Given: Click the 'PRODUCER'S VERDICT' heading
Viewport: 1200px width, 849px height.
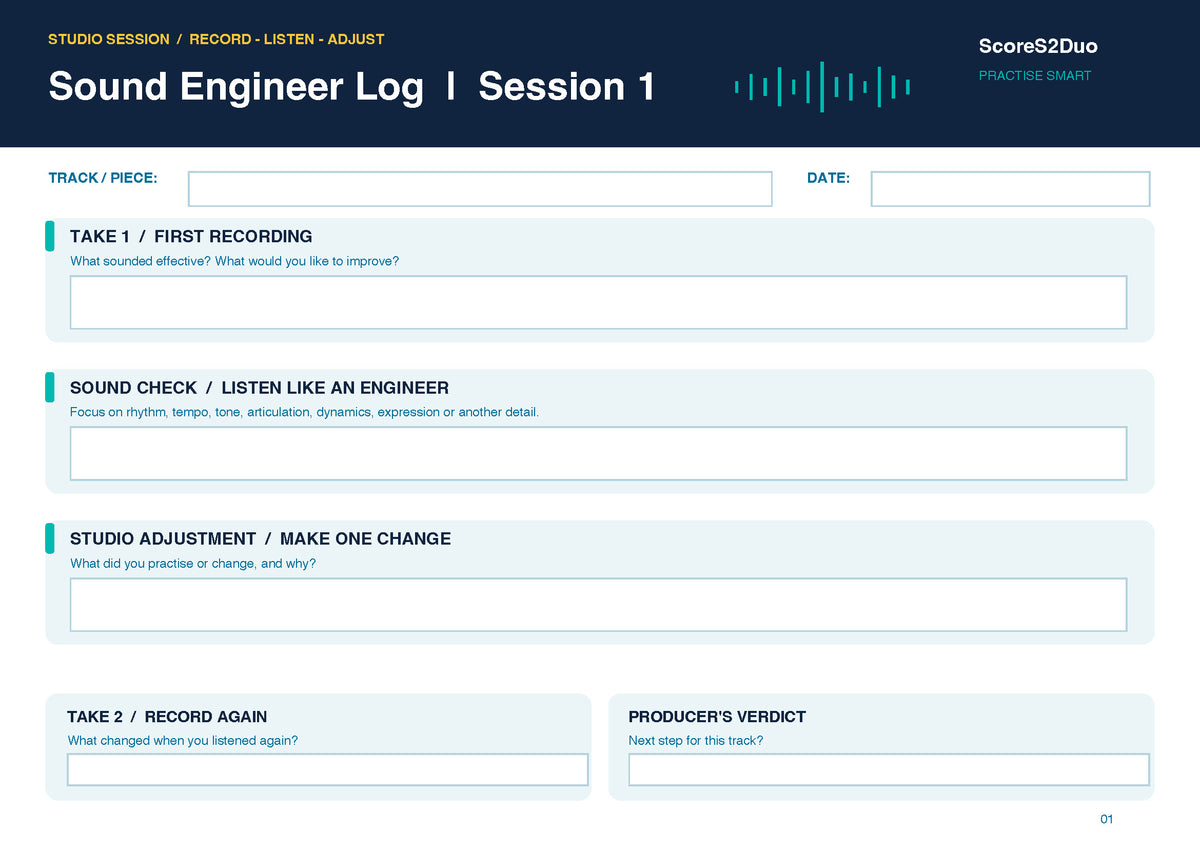Looking at the screenshot, I should tap(717, 717).
